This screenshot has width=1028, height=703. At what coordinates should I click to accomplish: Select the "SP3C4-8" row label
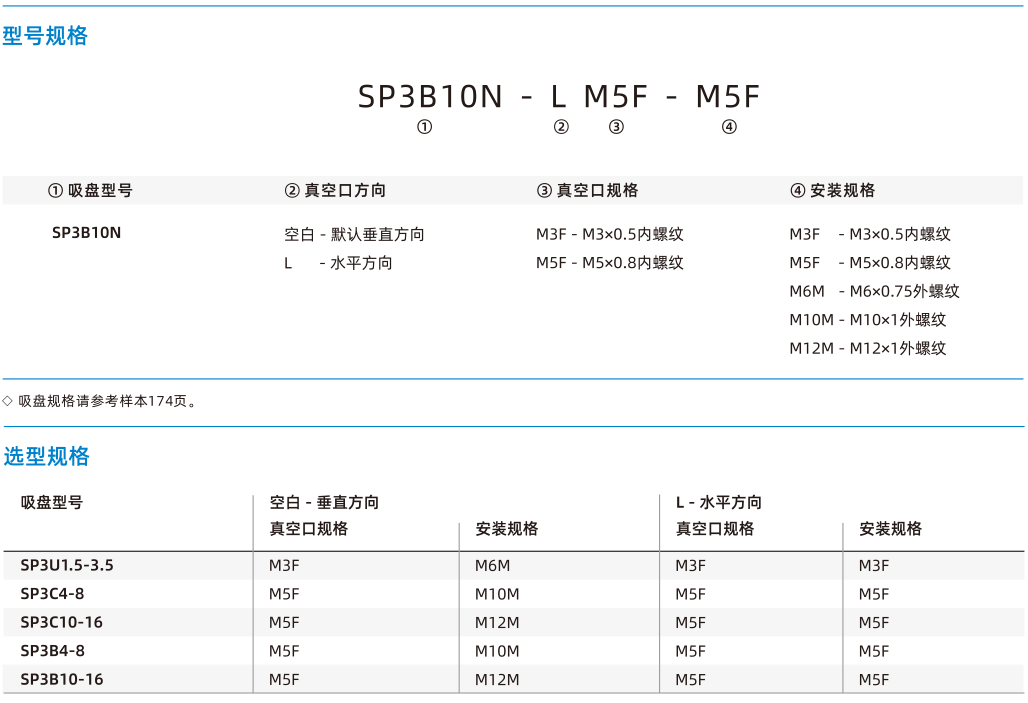(x=52, y=594)
